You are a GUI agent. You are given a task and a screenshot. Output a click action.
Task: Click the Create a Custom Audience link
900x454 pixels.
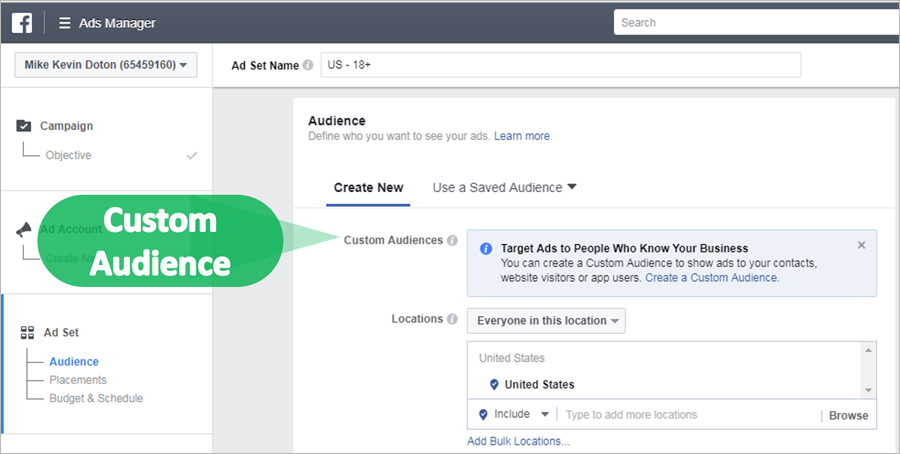pyautogui.click(x=711, y=278)
